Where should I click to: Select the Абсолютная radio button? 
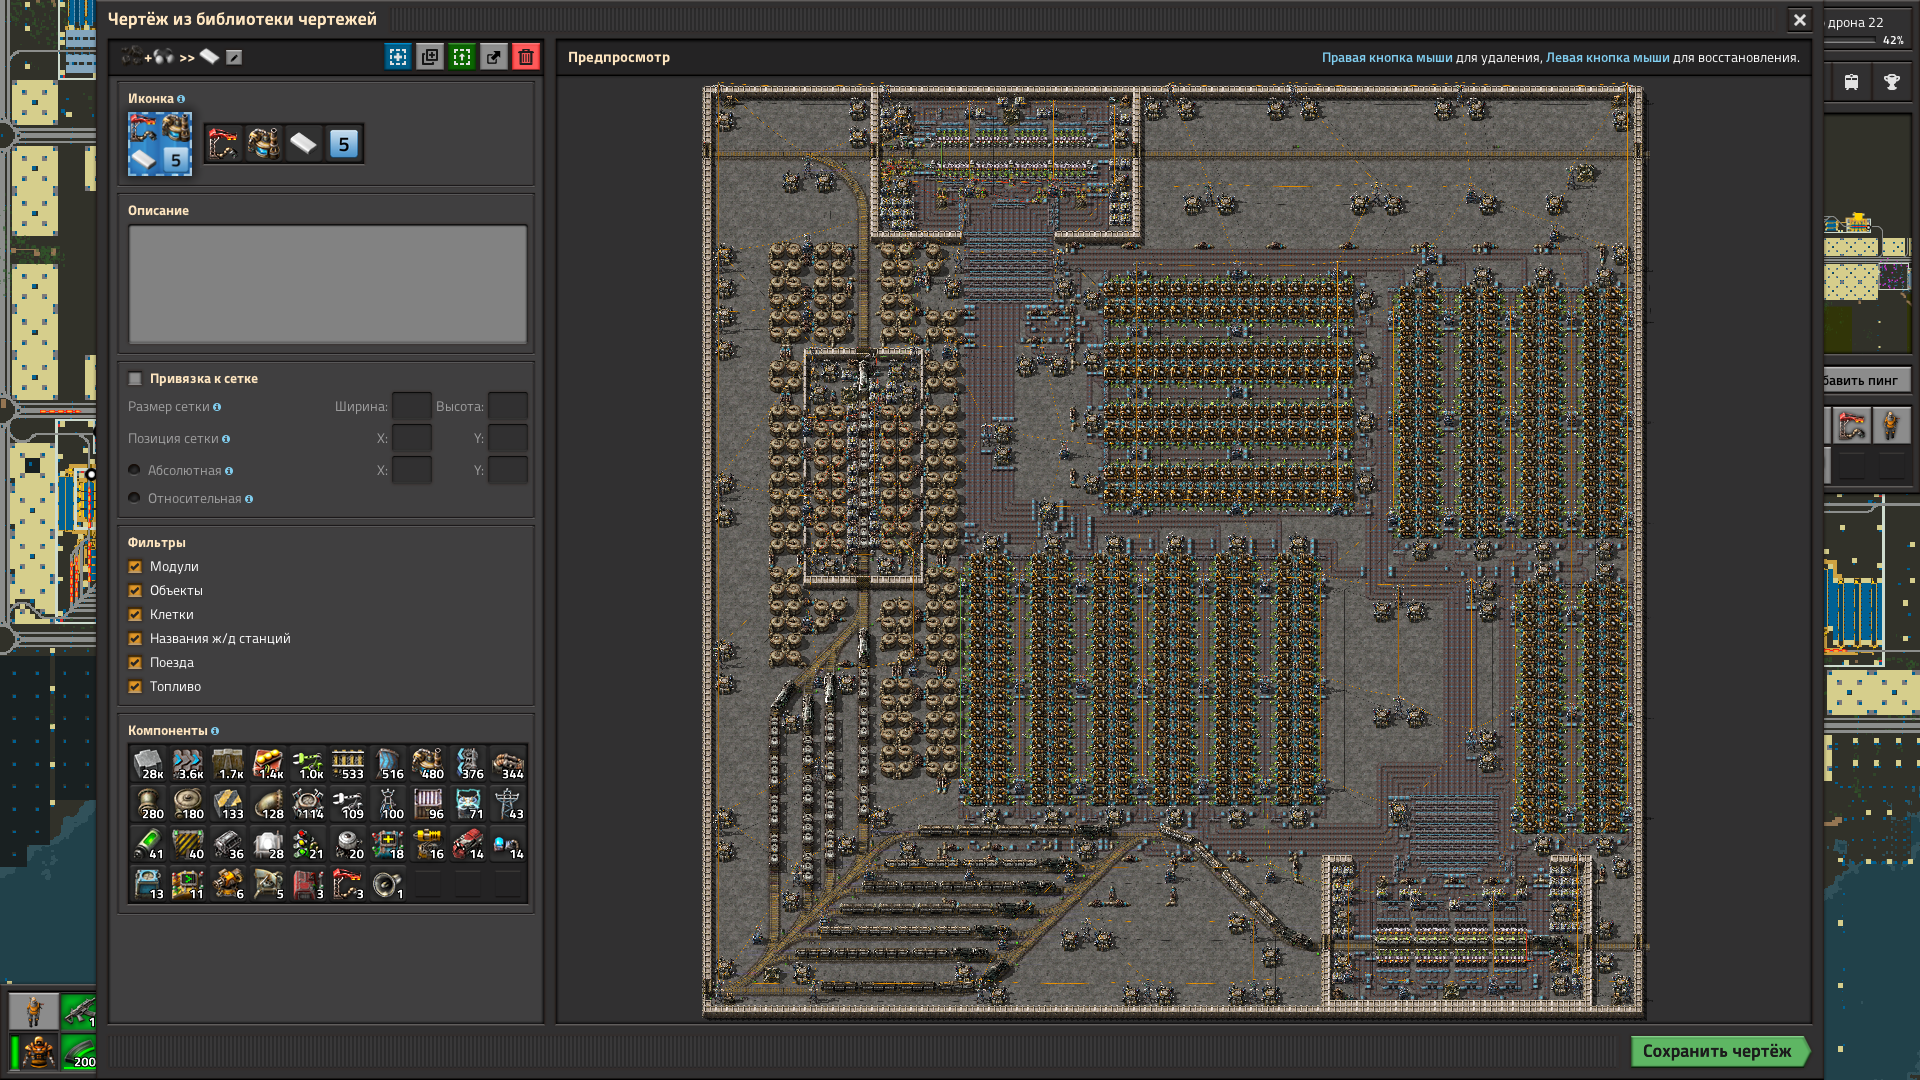pos(134,470)
